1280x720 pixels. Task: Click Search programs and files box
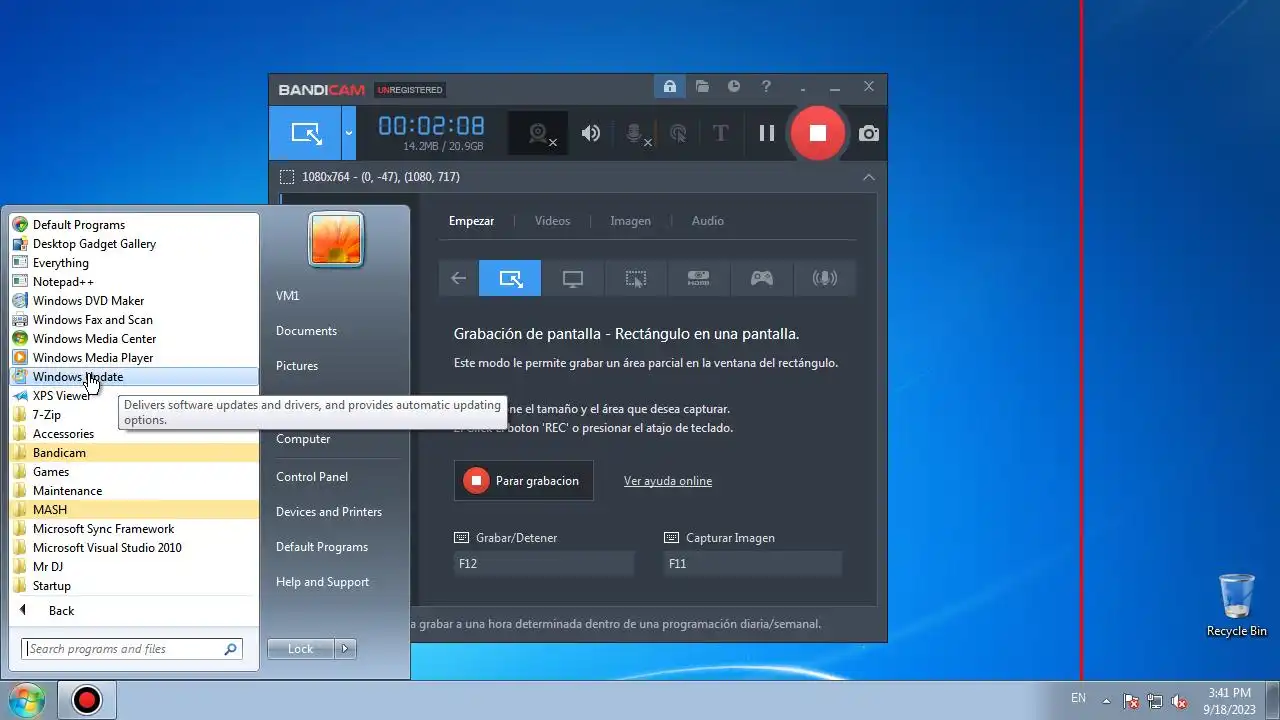(132, 649)
